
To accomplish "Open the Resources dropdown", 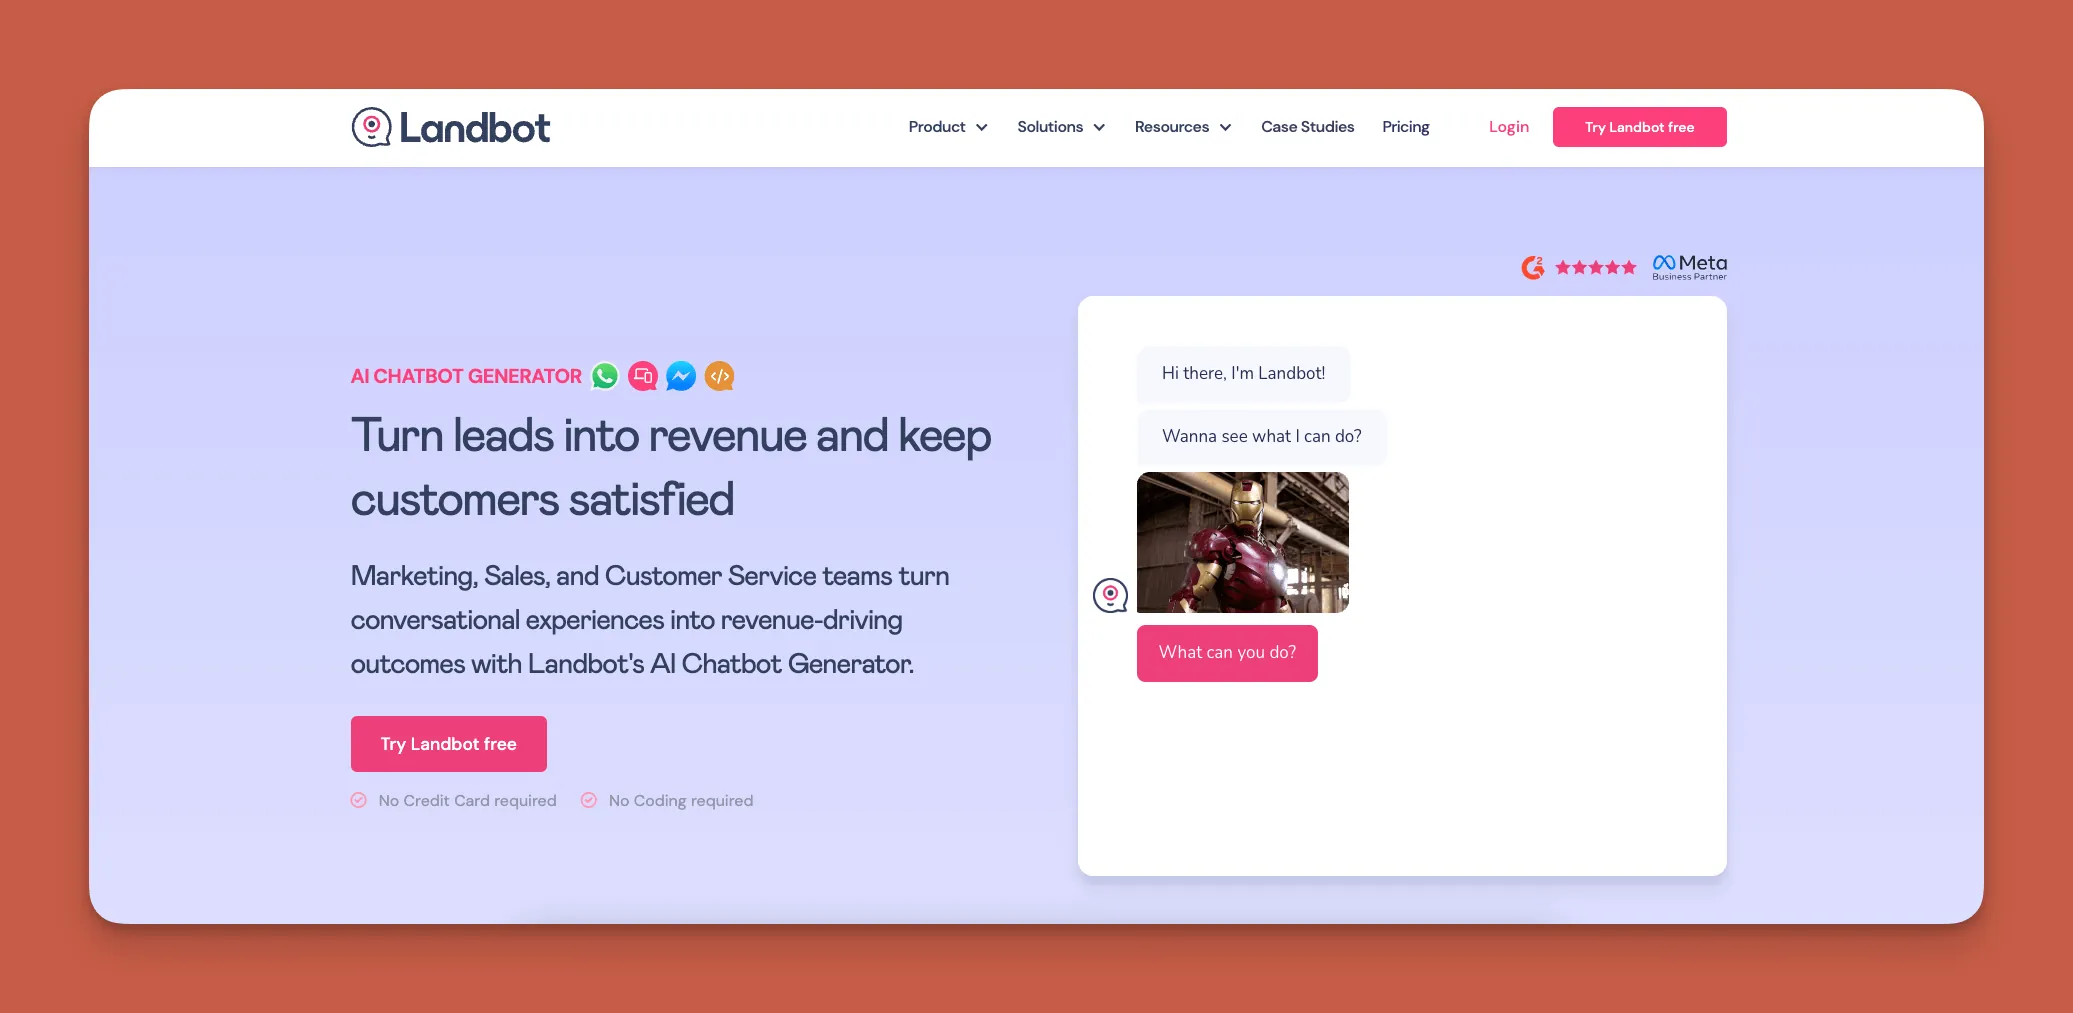I will tap(1182, 127).
